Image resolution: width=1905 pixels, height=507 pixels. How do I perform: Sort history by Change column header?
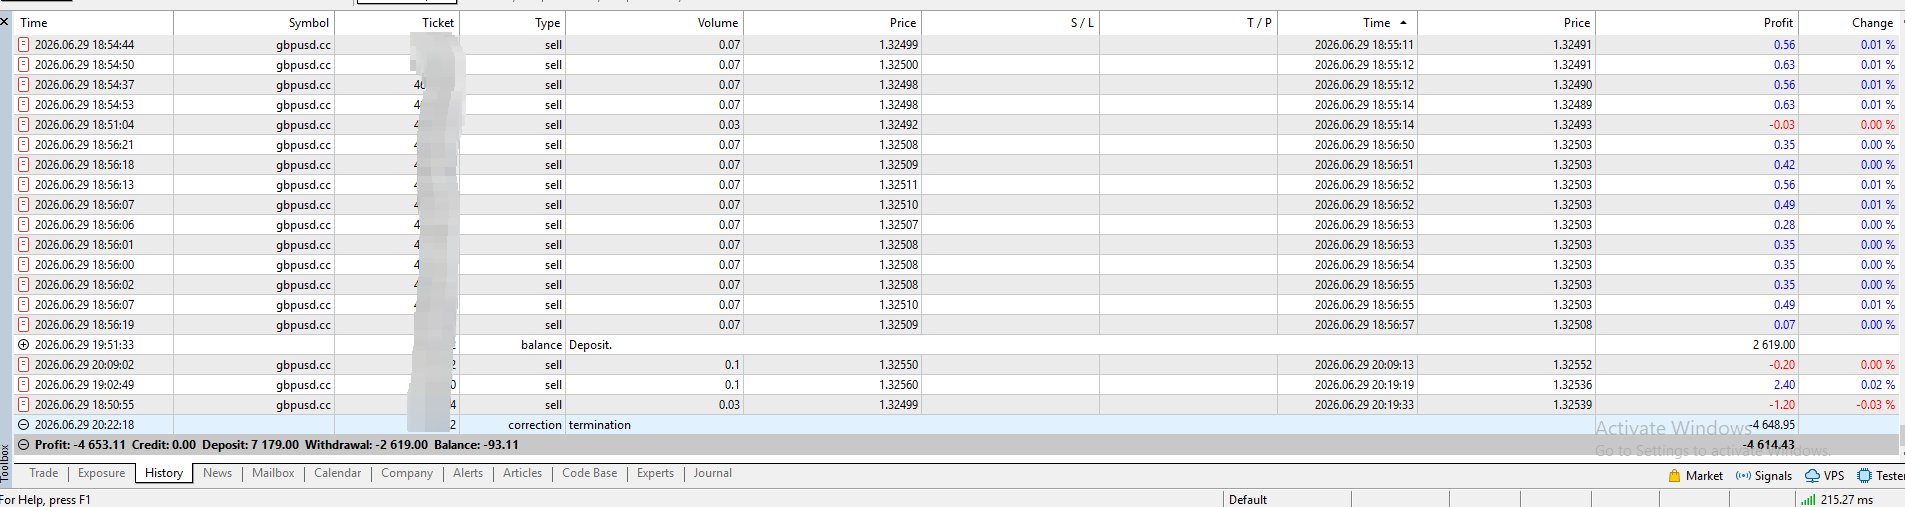pos(1872,23)
